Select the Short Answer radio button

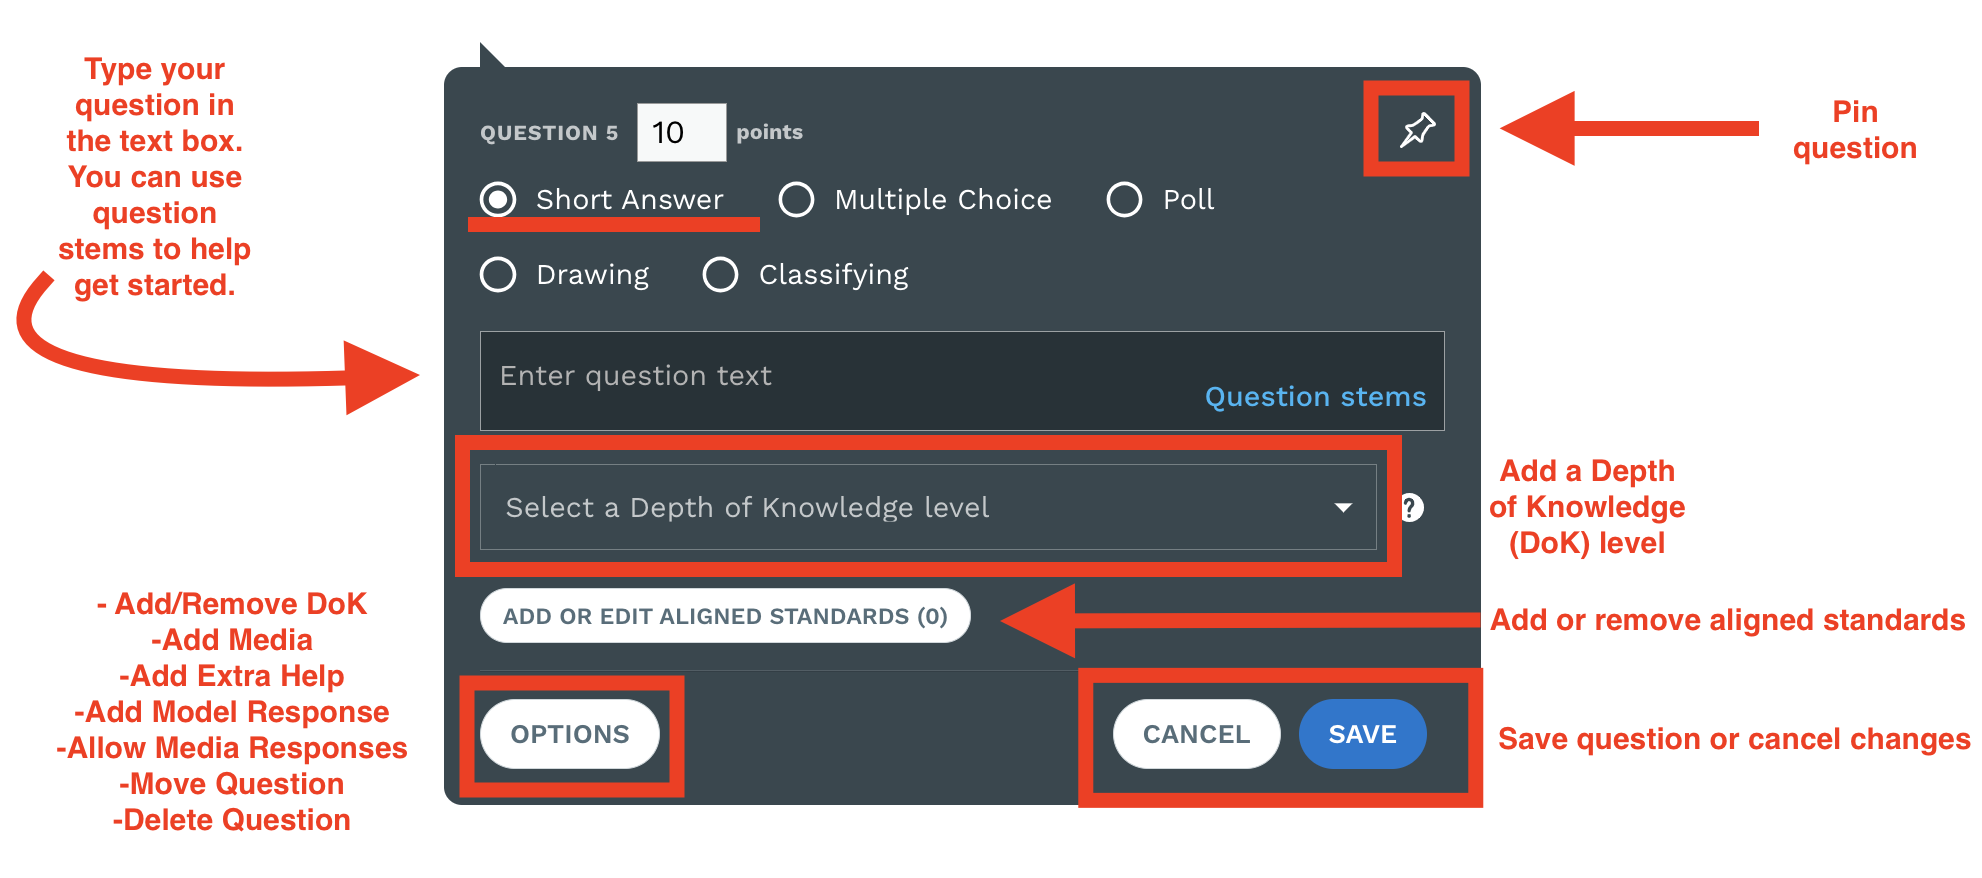click(x=498, y=200)
